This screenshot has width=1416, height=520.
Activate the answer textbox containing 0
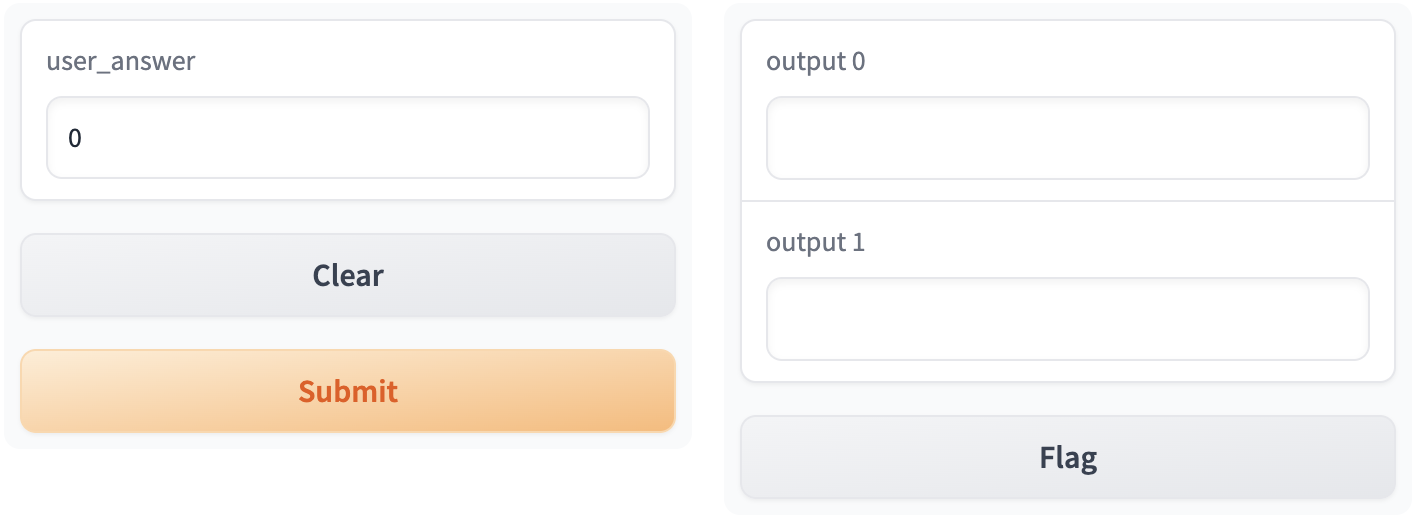coord(348,138)
